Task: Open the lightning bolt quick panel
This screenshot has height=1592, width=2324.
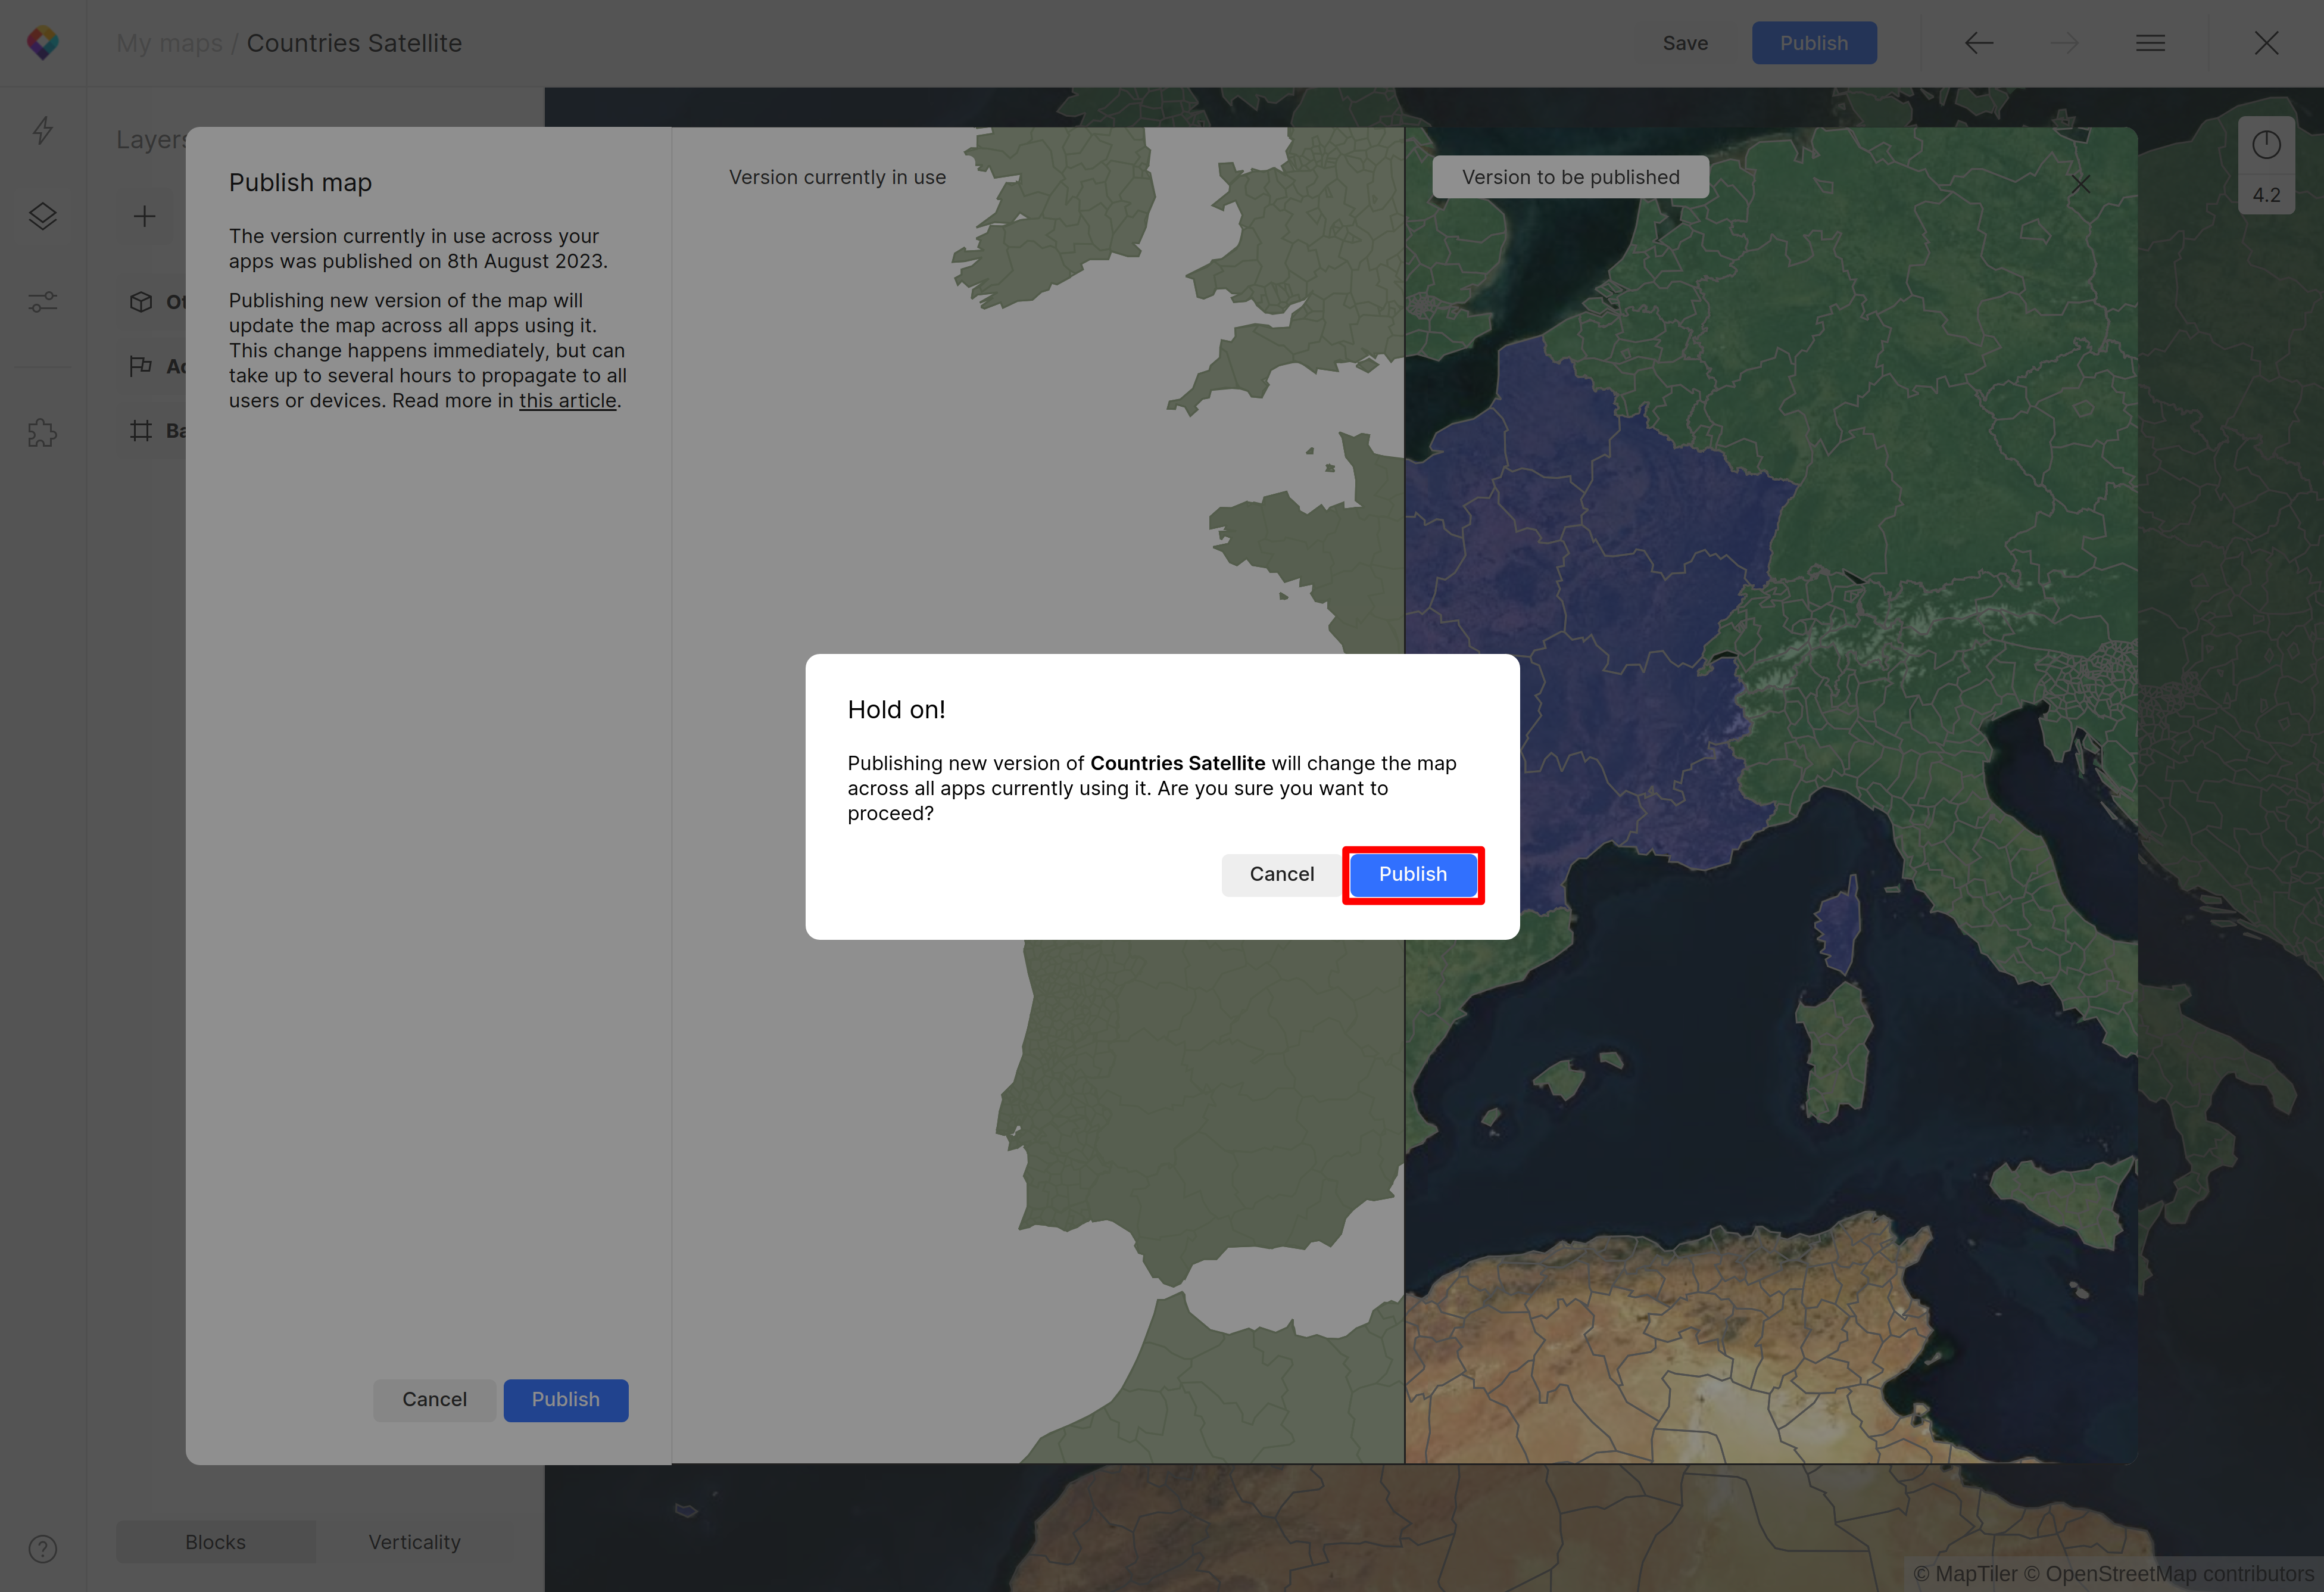Action: point(43,130)
